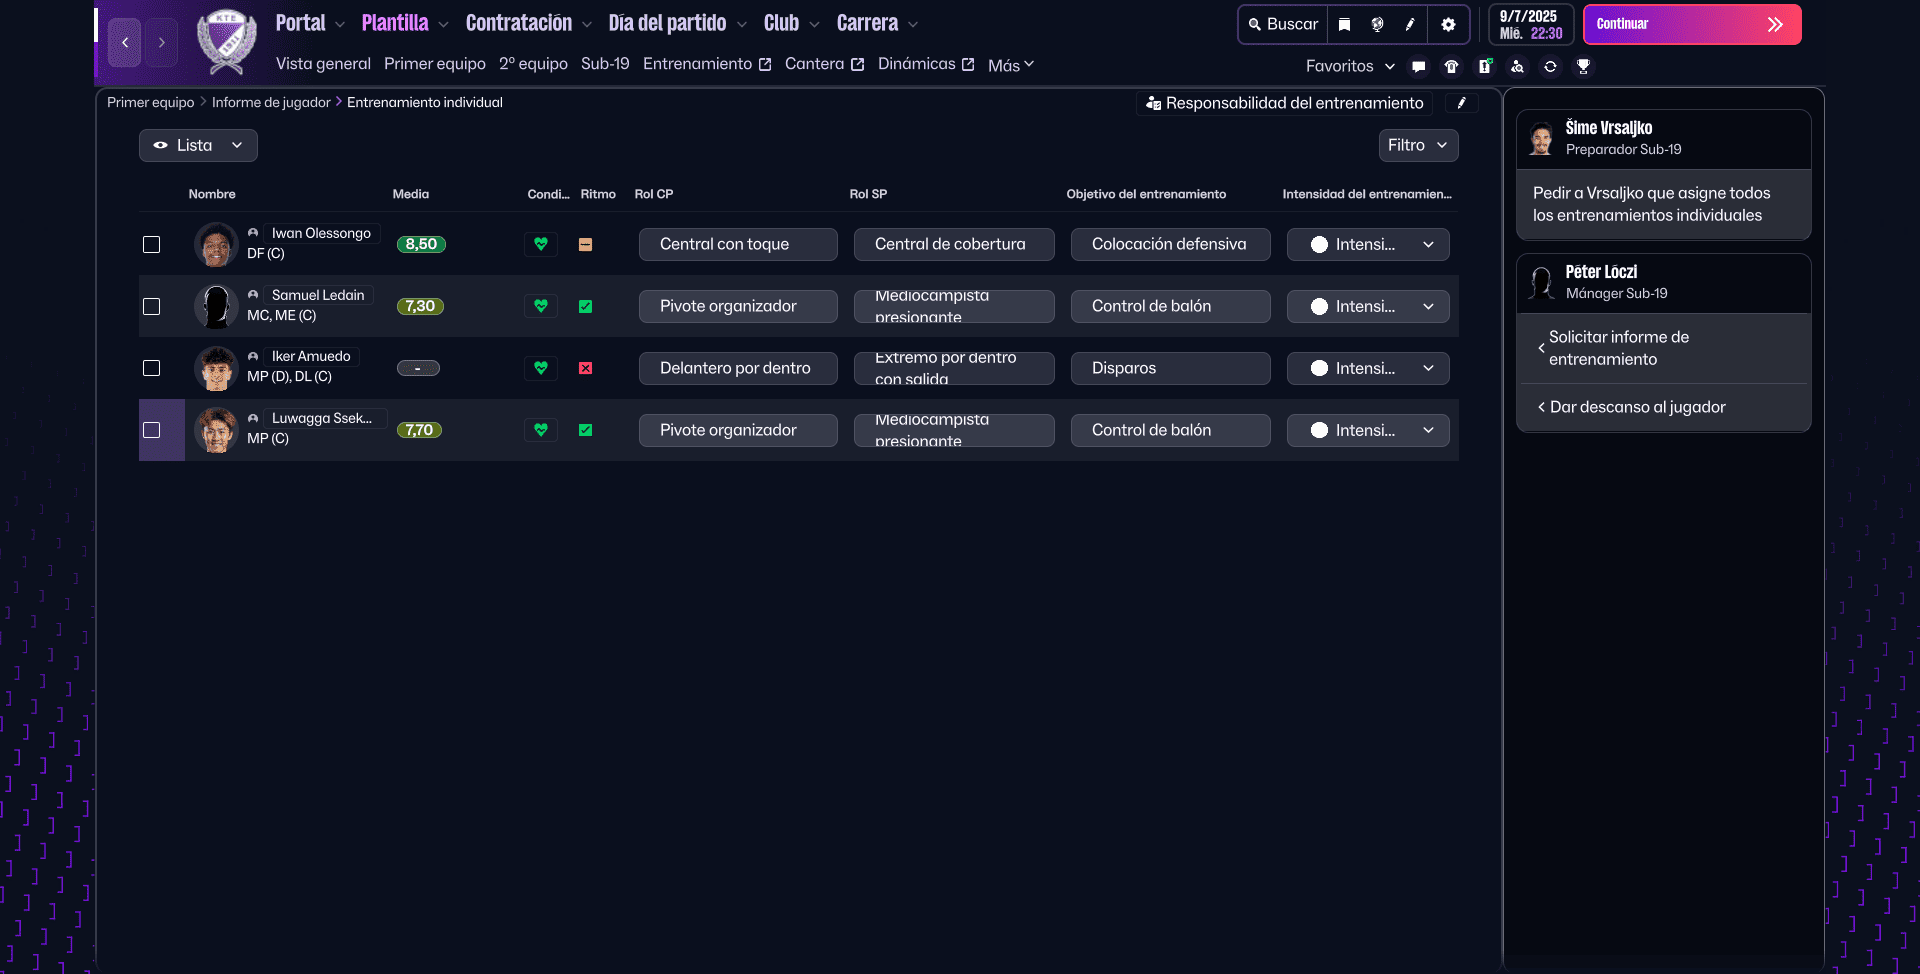Click the trophy icon in favorites bar

pyautogui.click(x=1583, y=67)
